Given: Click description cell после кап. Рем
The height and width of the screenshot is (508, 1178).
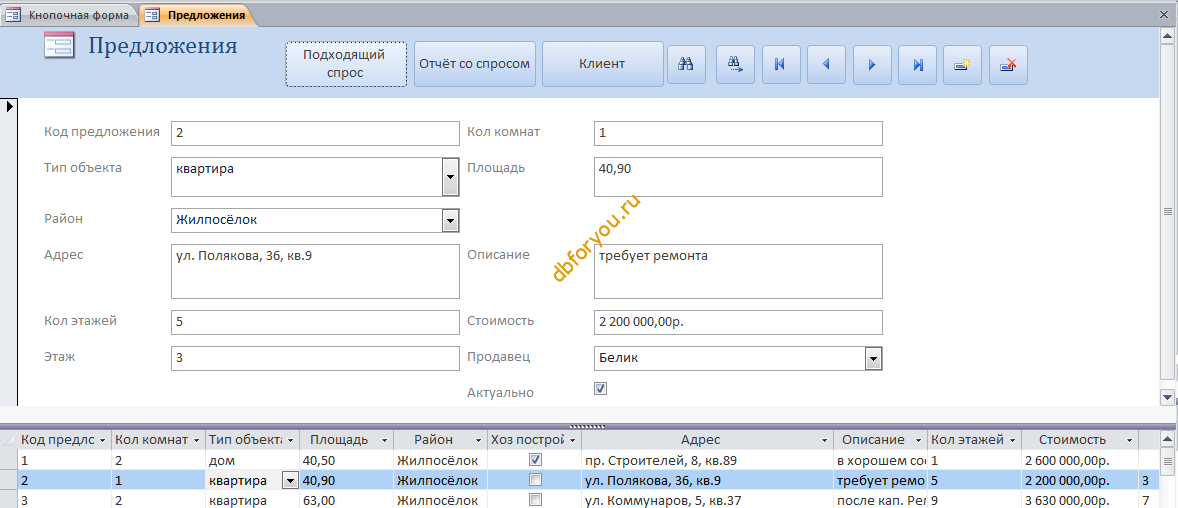Looking at the screenshot, I should [x=880, y=500].
